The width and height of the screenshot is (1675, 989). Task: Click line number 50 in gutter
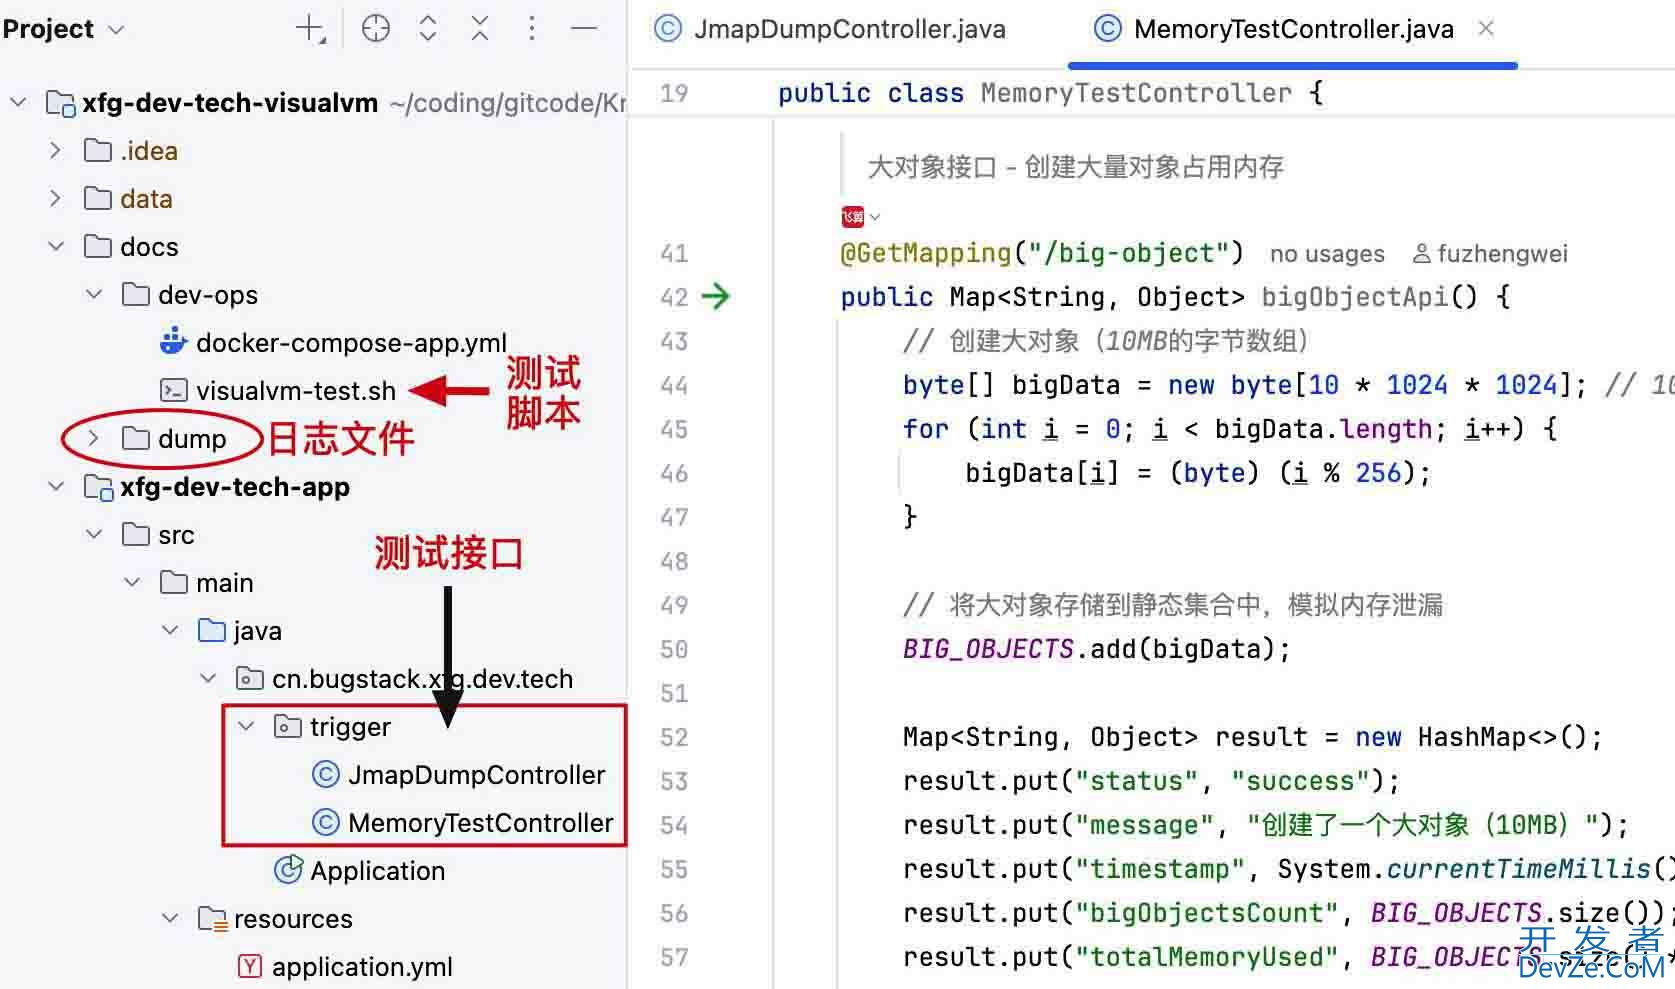674,649
